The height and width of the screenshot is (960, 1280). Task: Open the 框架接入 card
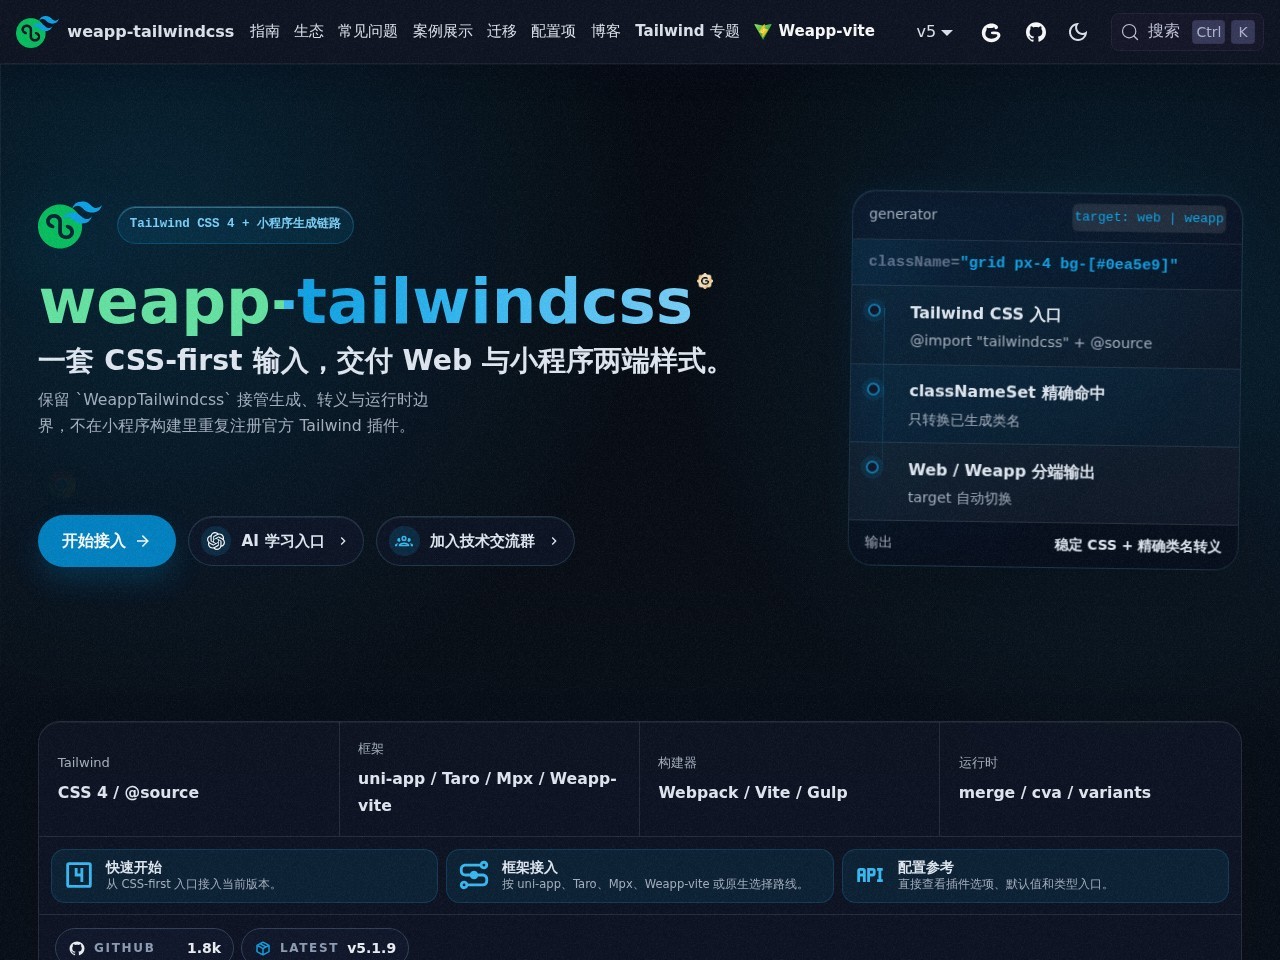click(x=639, y=876)
